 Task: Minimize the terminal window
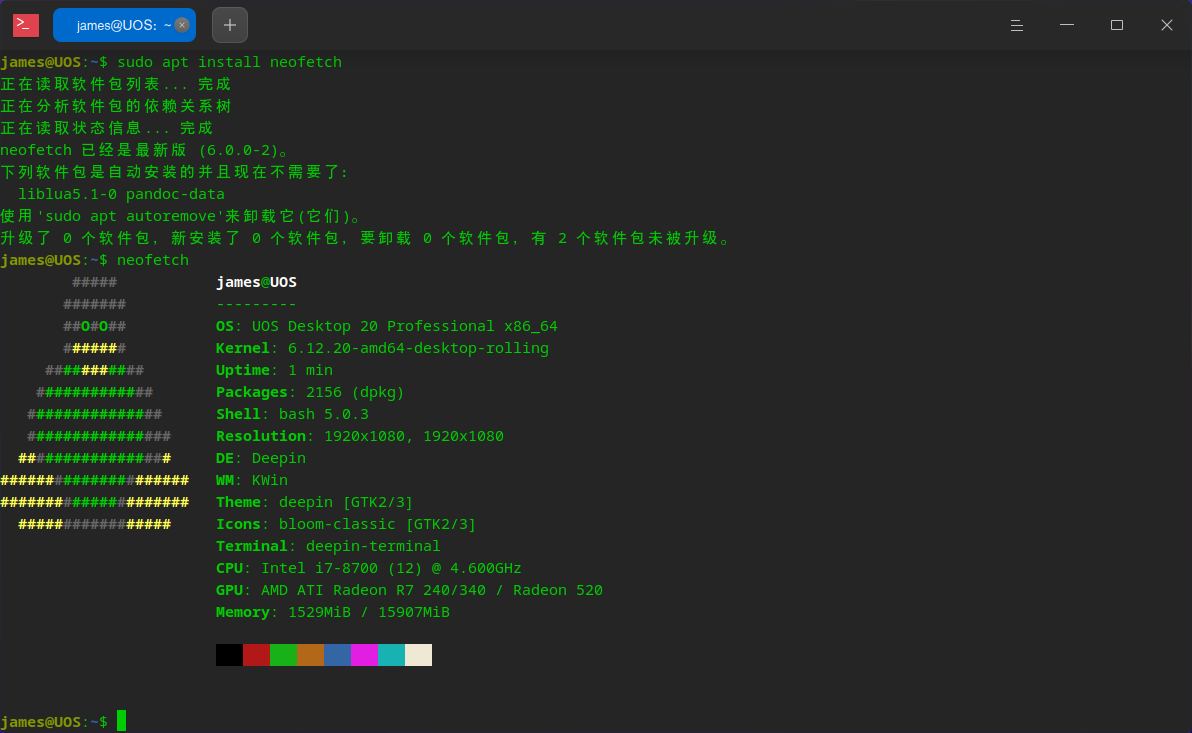(x=1067, y=25)
